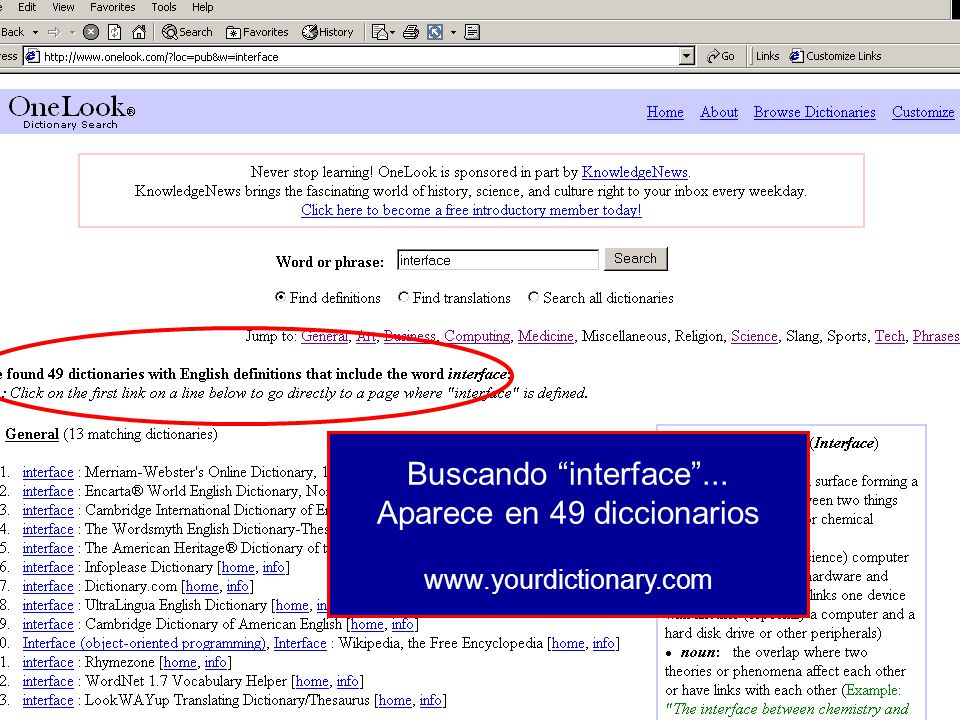Screen dimensions: 960x720
Task: Open the Favorites menu in the menu bar
Action: [x=113, y=7]
